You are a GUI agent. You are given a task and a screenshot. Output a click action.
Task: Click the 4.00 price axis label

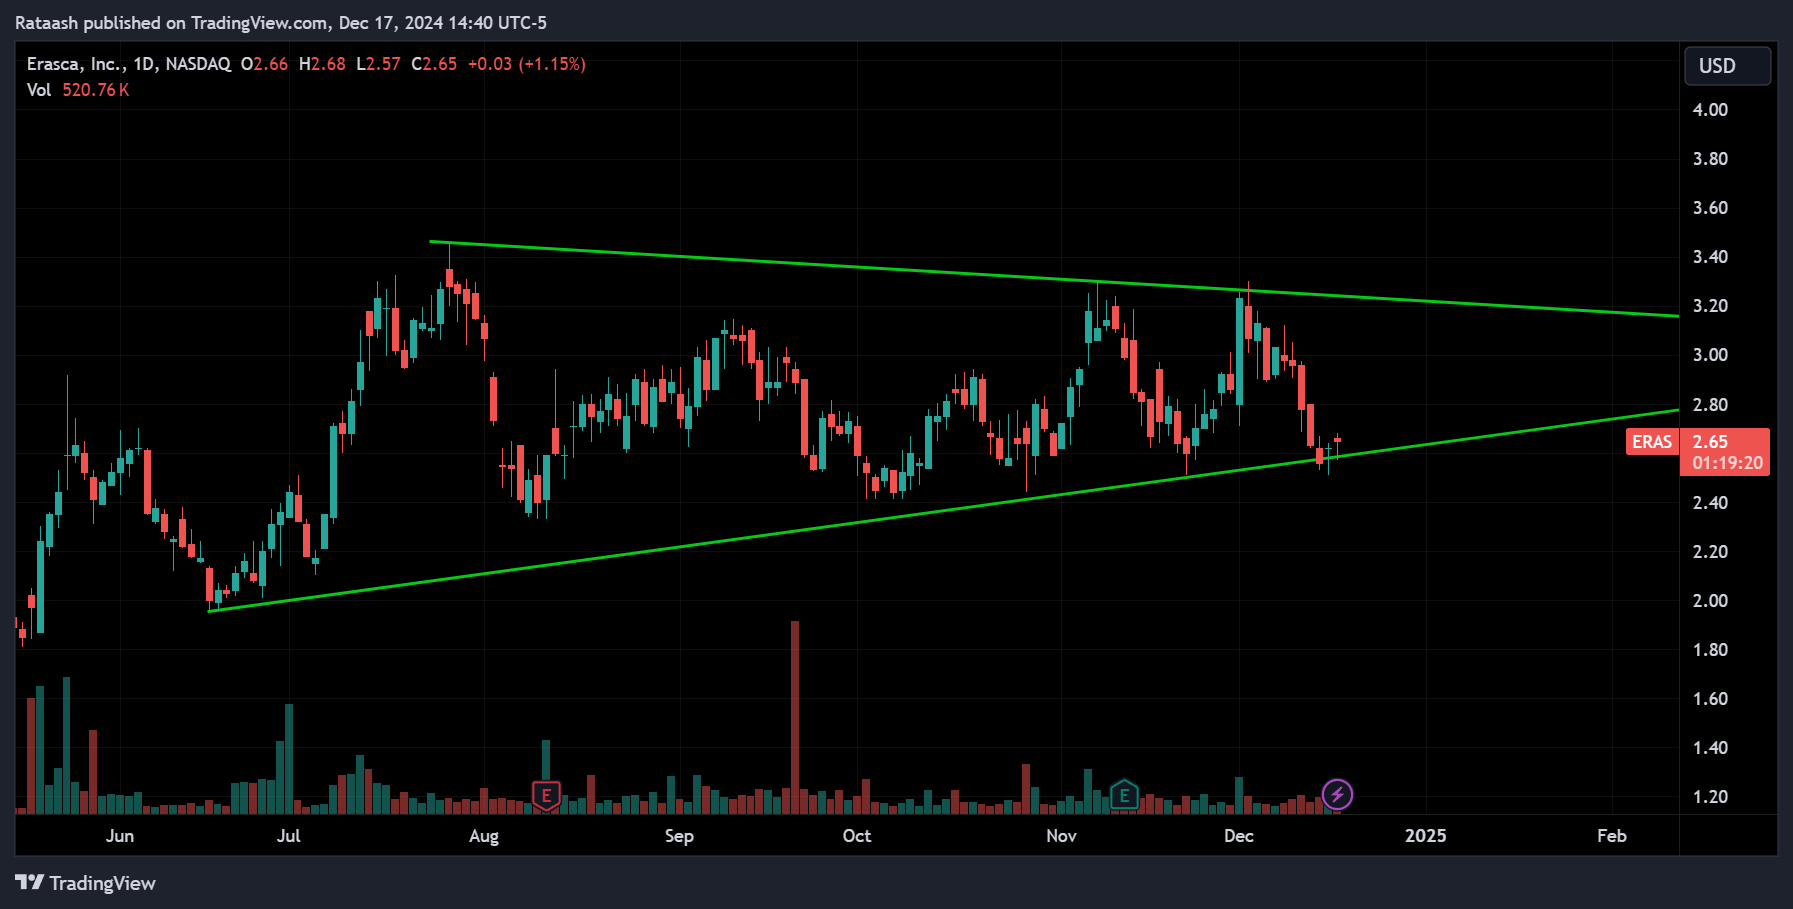1710,110
